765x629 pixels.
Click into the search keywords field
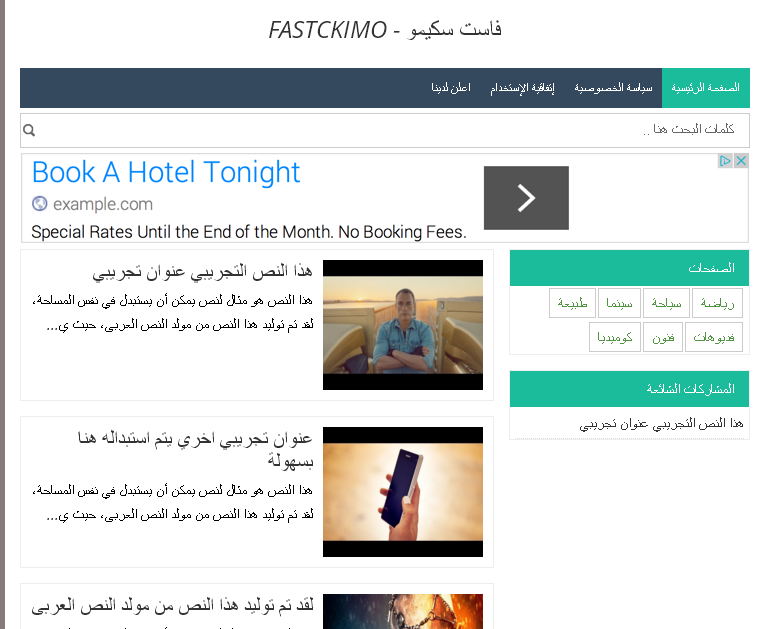click(384, 130)
